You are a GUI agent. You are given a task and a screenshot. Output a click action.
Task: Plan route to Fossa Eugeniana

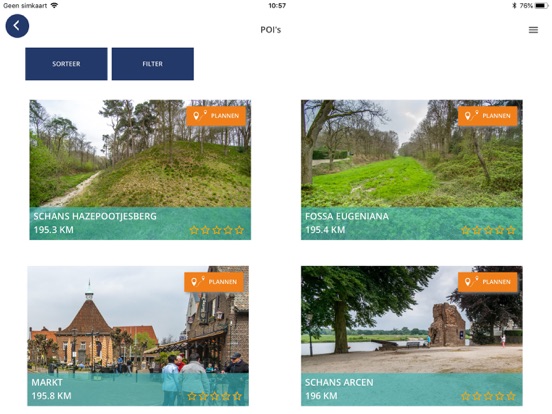coord(488,116)
